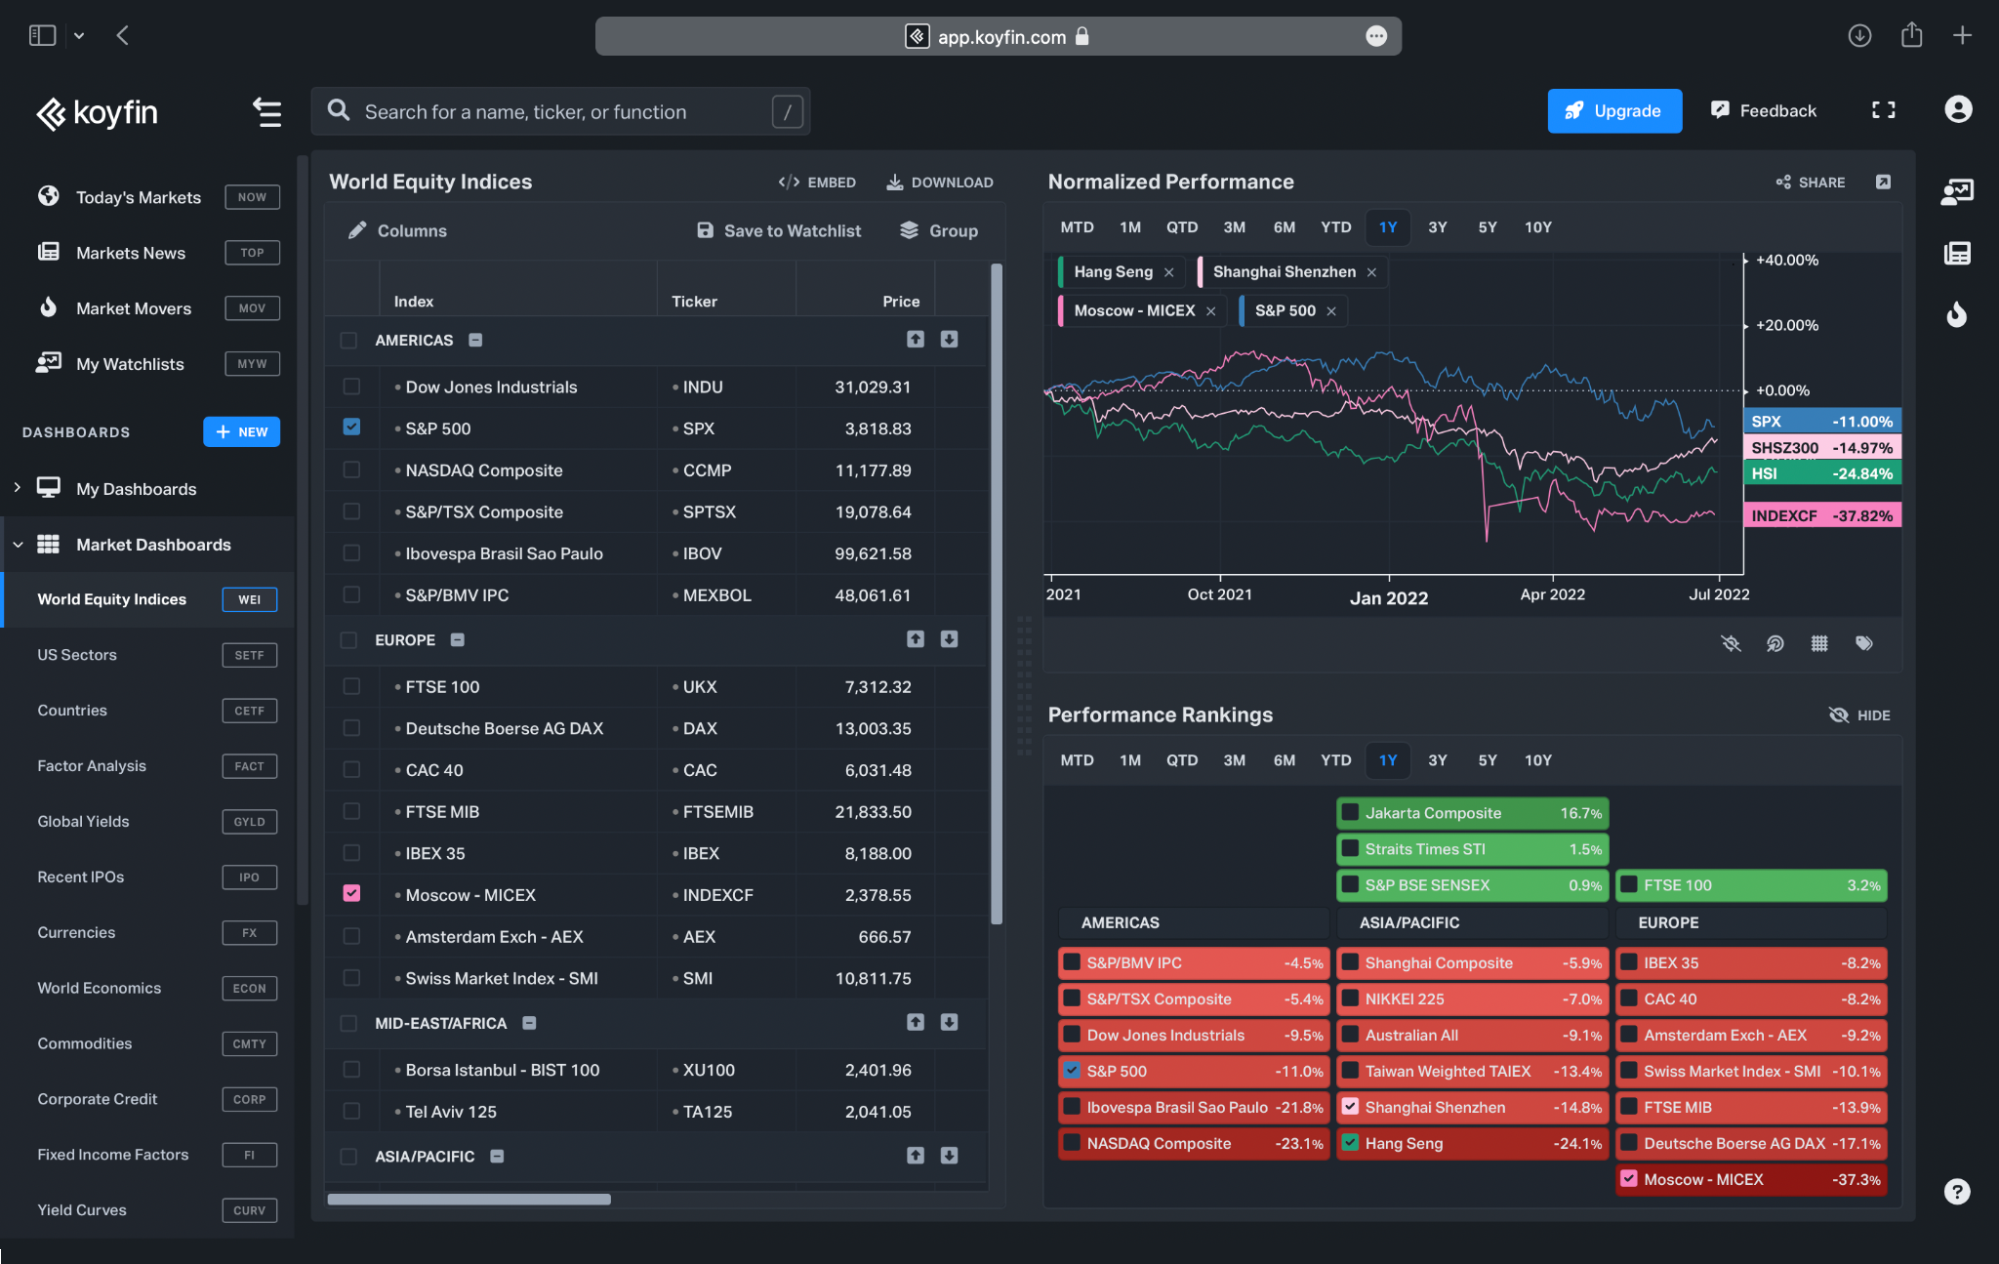1999x1264 pixels.
Task: Collapse Market Dashboards tree
Action: coord(17,544)
